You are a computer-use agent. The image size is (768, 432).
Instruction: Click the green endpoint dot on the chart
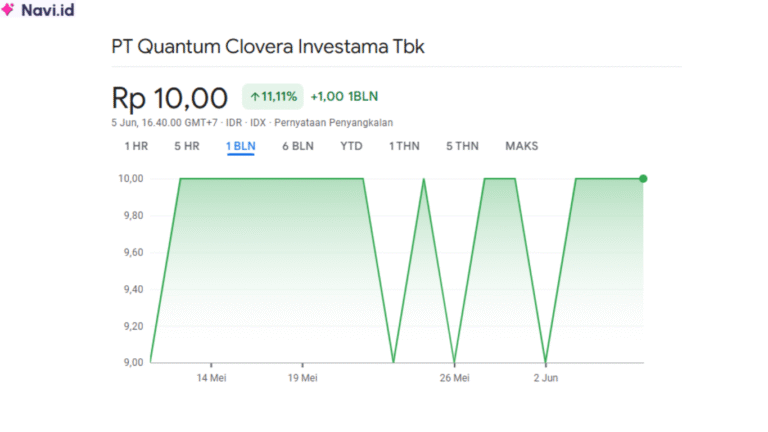(x=643, y=179)
